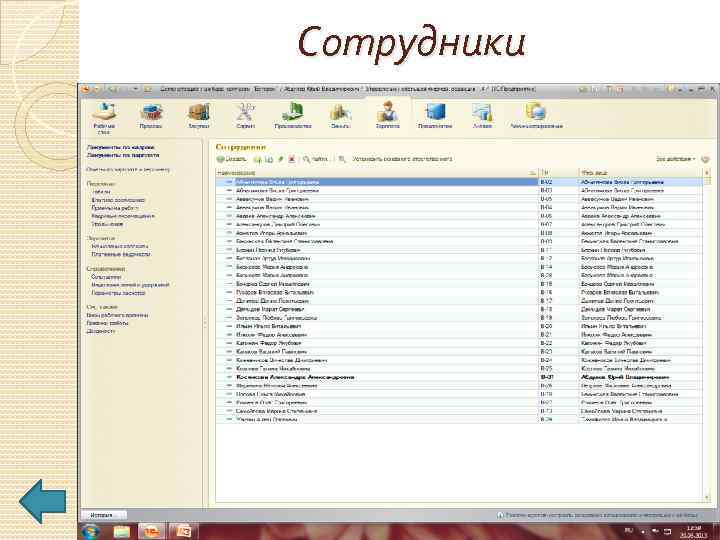This screenshot has width=720, height=540.
Task: Click code cell В-22 in the table
Action: pyautogui.click(x=558, y=343)
